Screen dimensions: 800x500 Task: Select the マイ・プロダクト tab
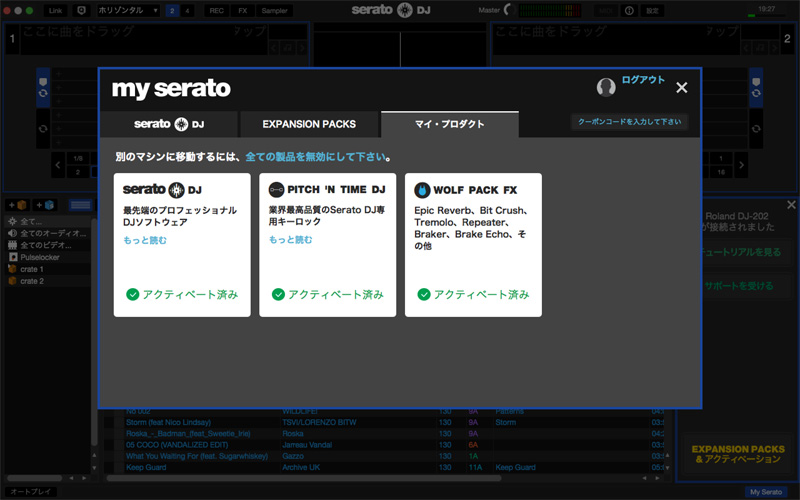click(x=449, y=125)
